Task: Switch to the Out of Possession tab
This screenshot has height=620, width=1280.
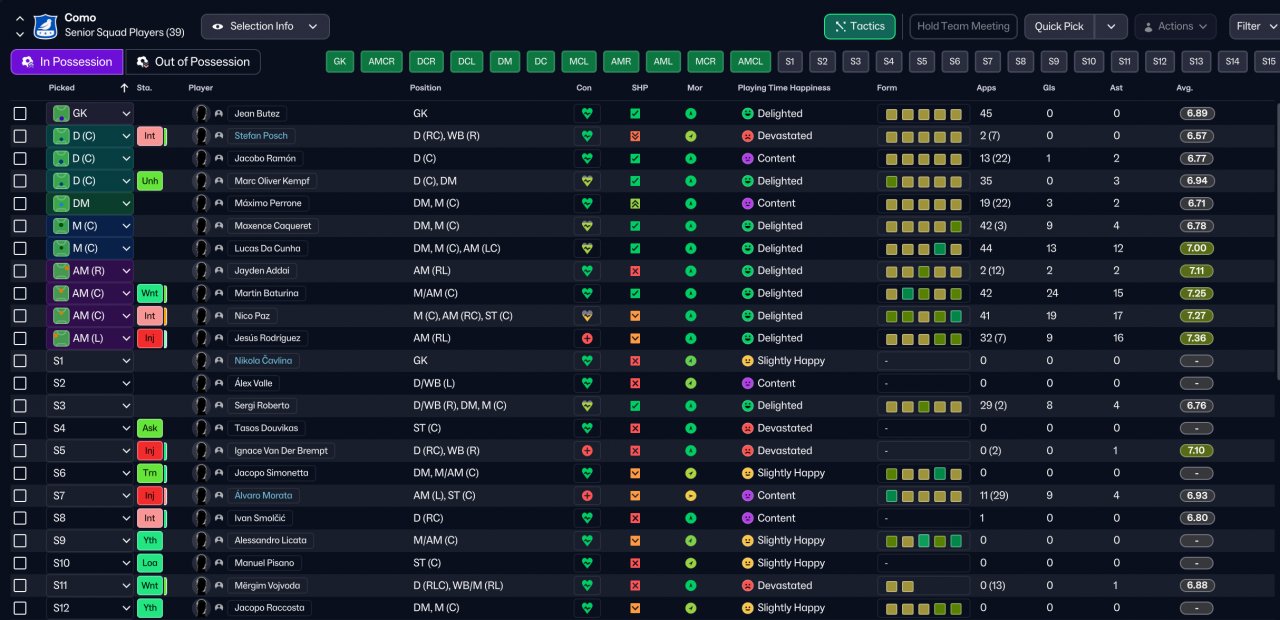Action: (192, 62)
